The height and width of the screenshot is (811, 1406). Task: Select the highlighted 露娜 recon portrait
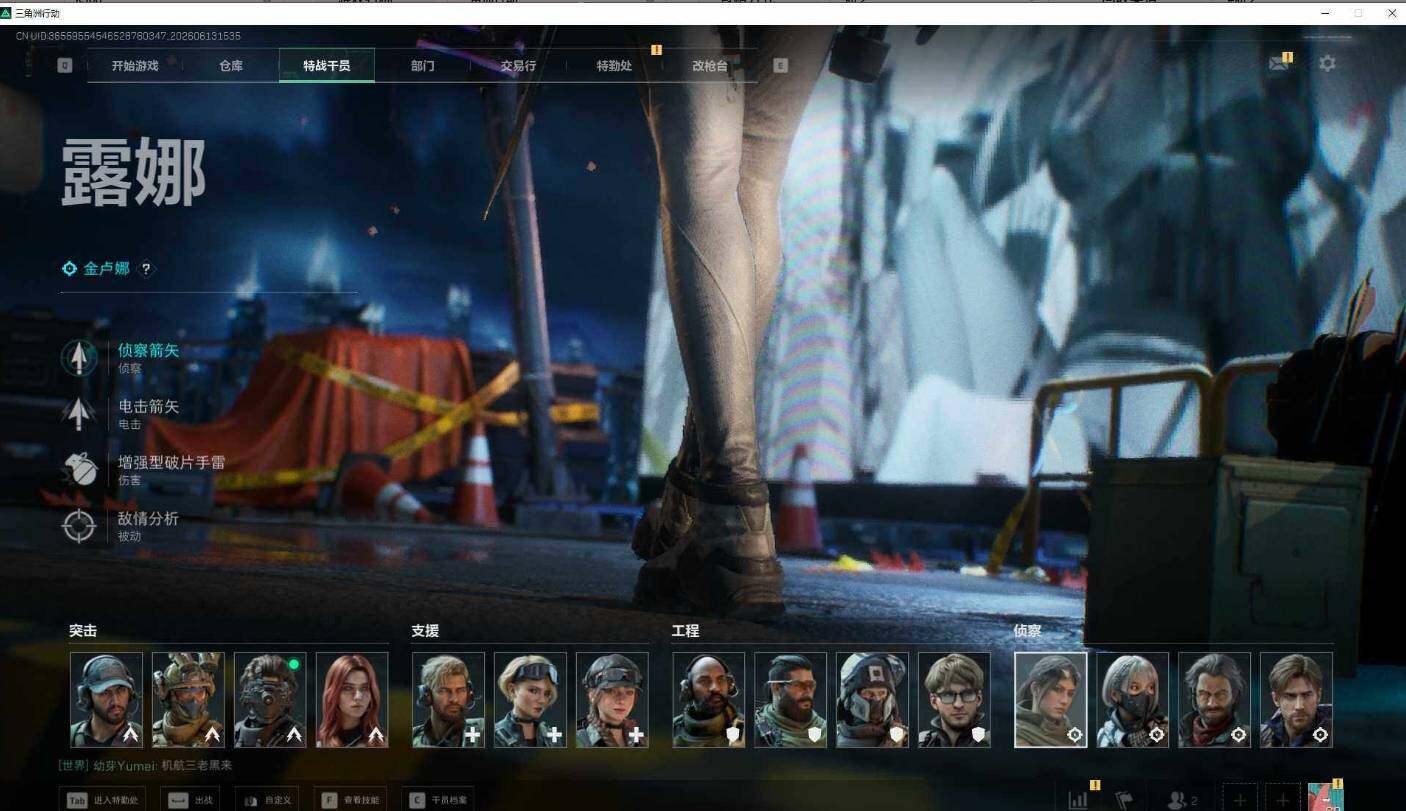pyautogui.click(x=1051, y=700)
